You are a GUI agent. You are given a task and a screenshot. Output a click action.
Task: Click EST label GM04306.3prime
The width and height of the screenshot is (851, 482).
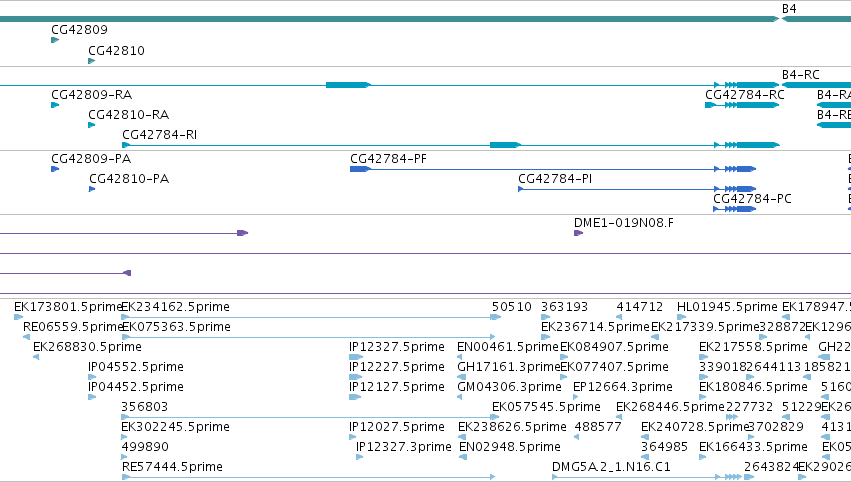510,388
